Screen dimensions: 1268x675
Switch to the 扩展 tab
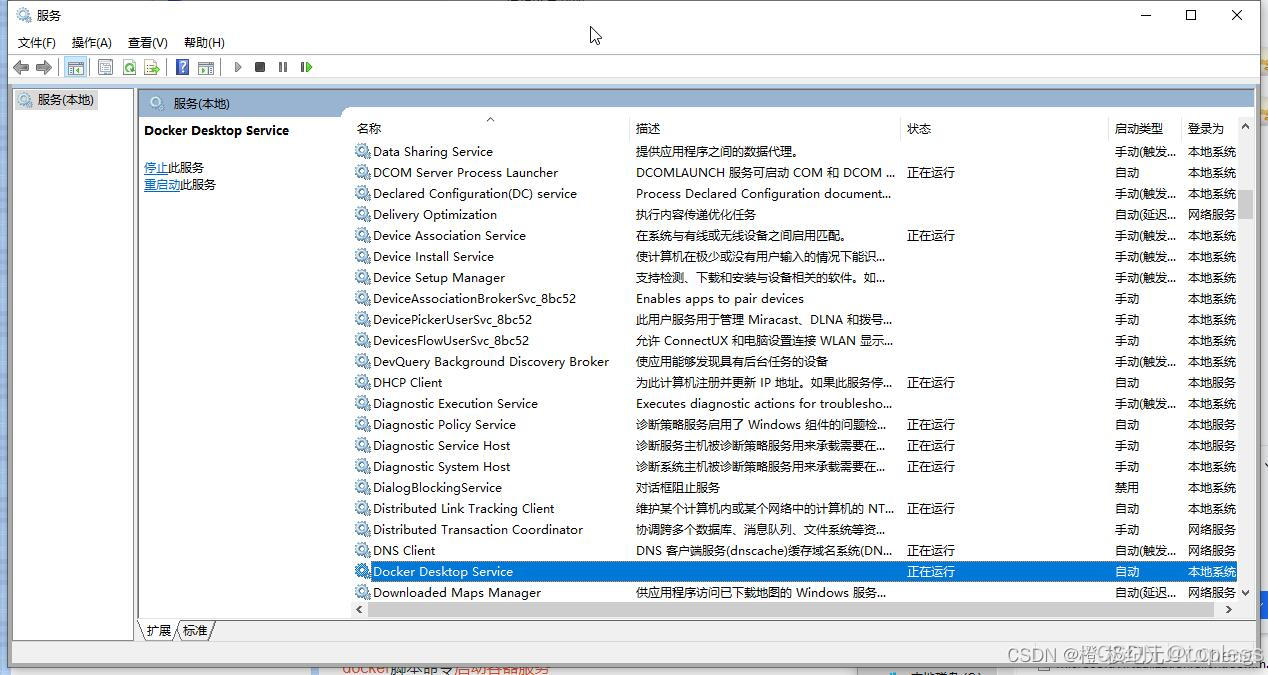pos(158,630)
